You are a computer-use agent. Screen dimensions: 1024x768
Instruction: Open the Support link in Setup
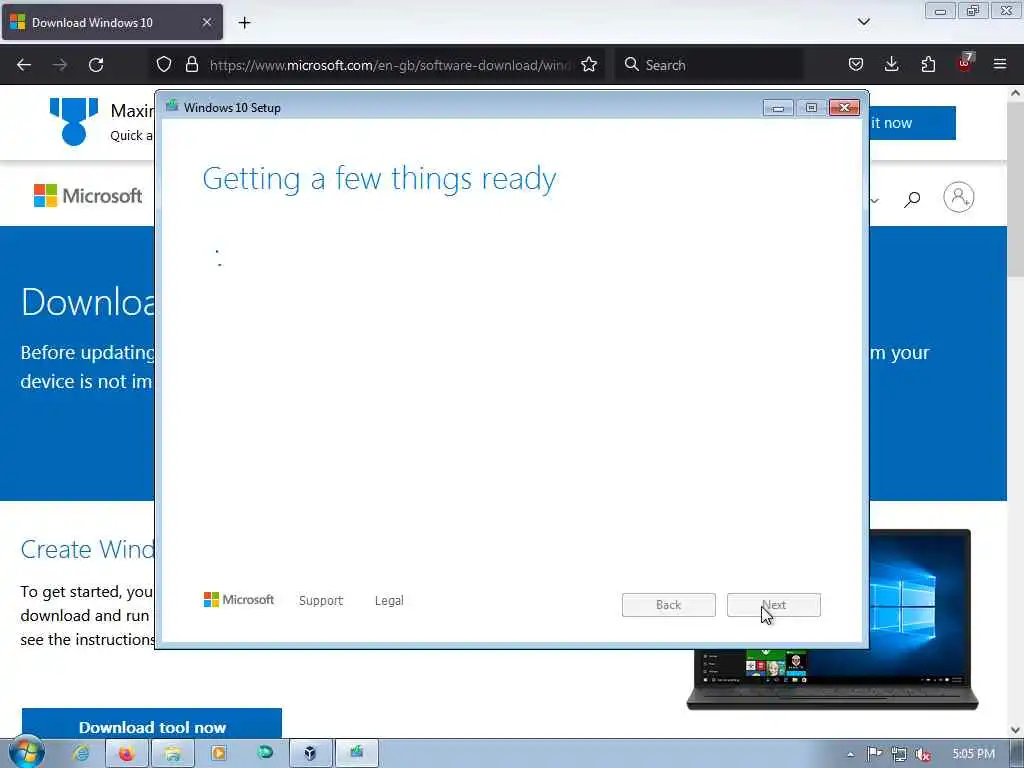tap(321, 600)
